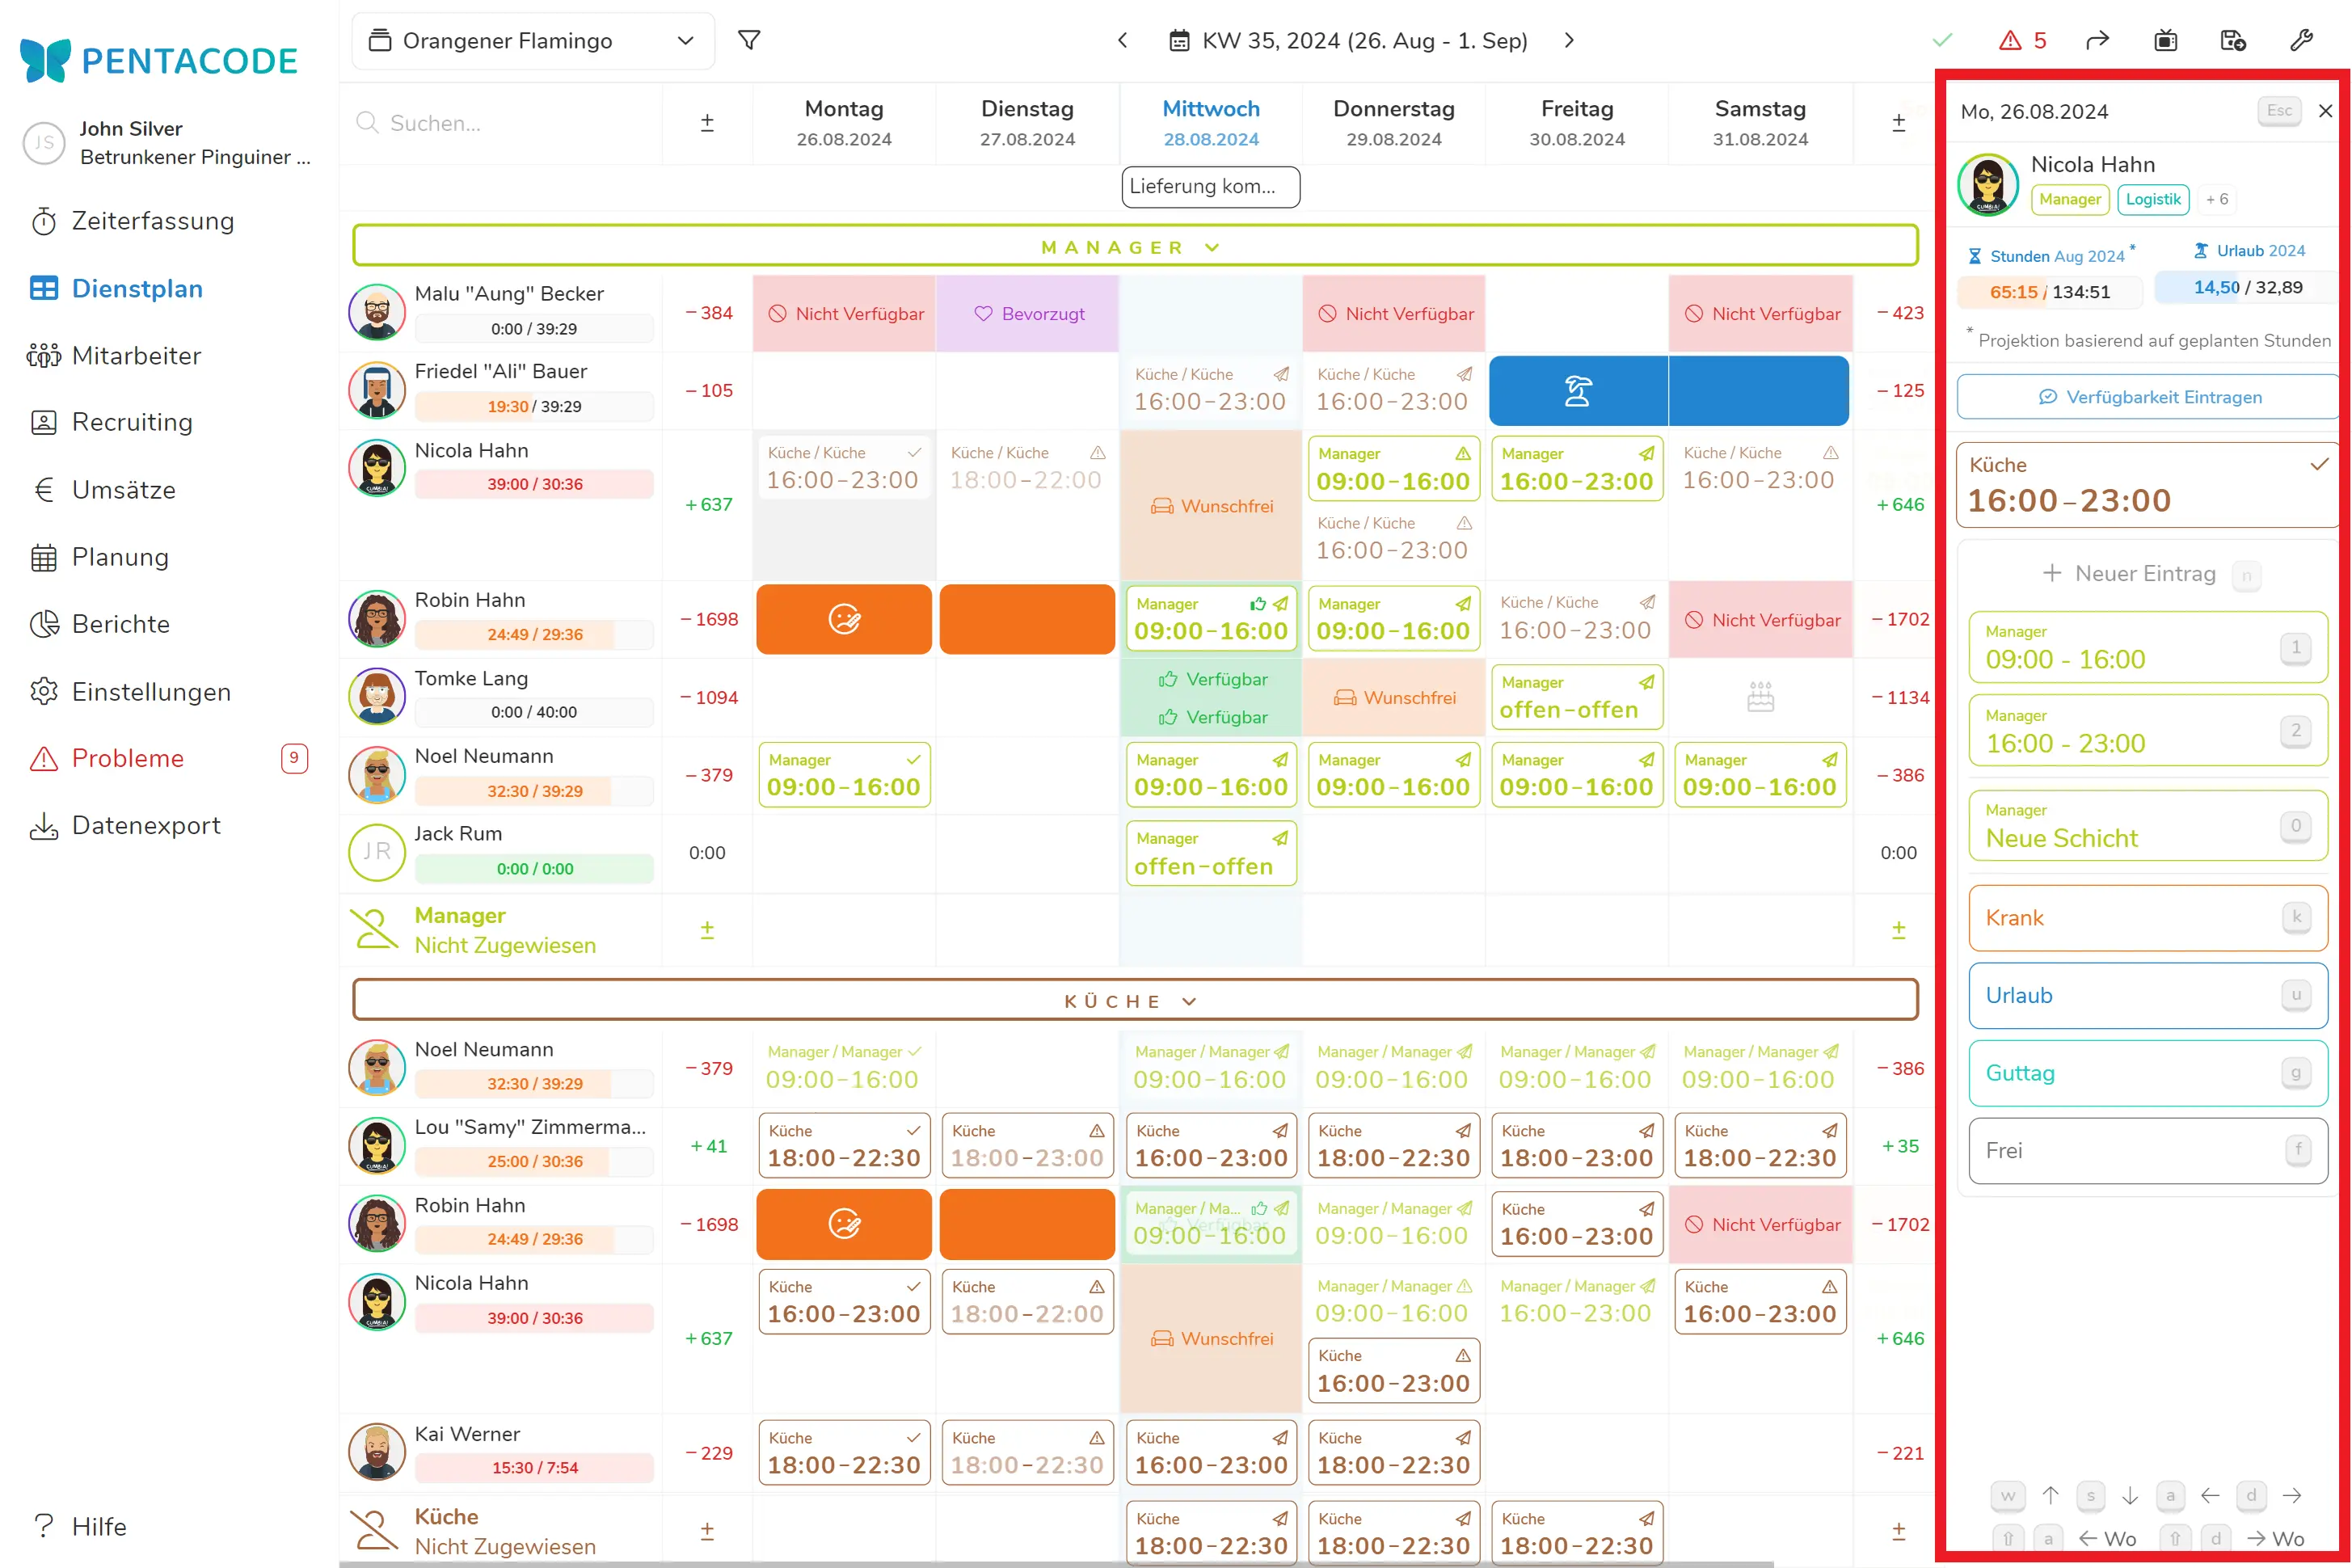Click Robin Hahn's orange sick block Monday
This screenshot has height=1568, width=2352.
pos(843,619)
